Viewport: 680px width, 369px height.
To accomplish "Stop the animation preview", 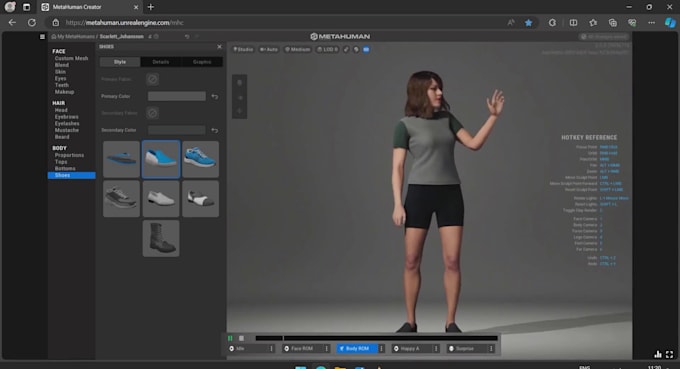I will click(242, 338).
